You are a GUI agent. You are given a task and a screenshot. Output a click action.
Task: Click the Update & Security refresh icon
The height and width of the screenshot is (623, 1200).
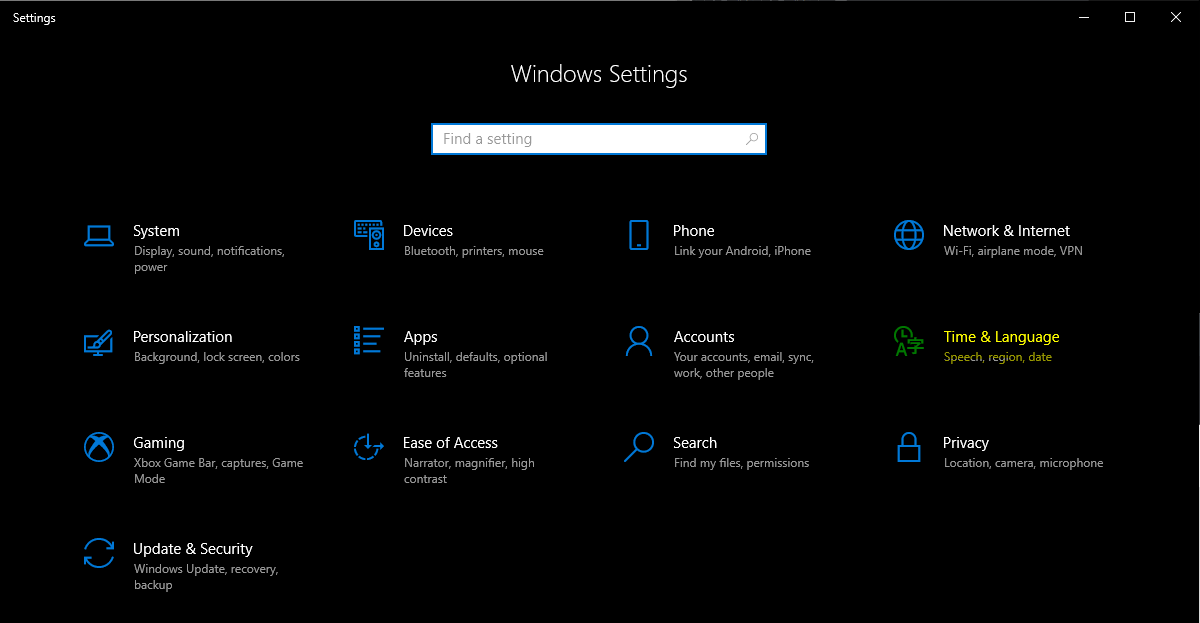pos(99,553)
